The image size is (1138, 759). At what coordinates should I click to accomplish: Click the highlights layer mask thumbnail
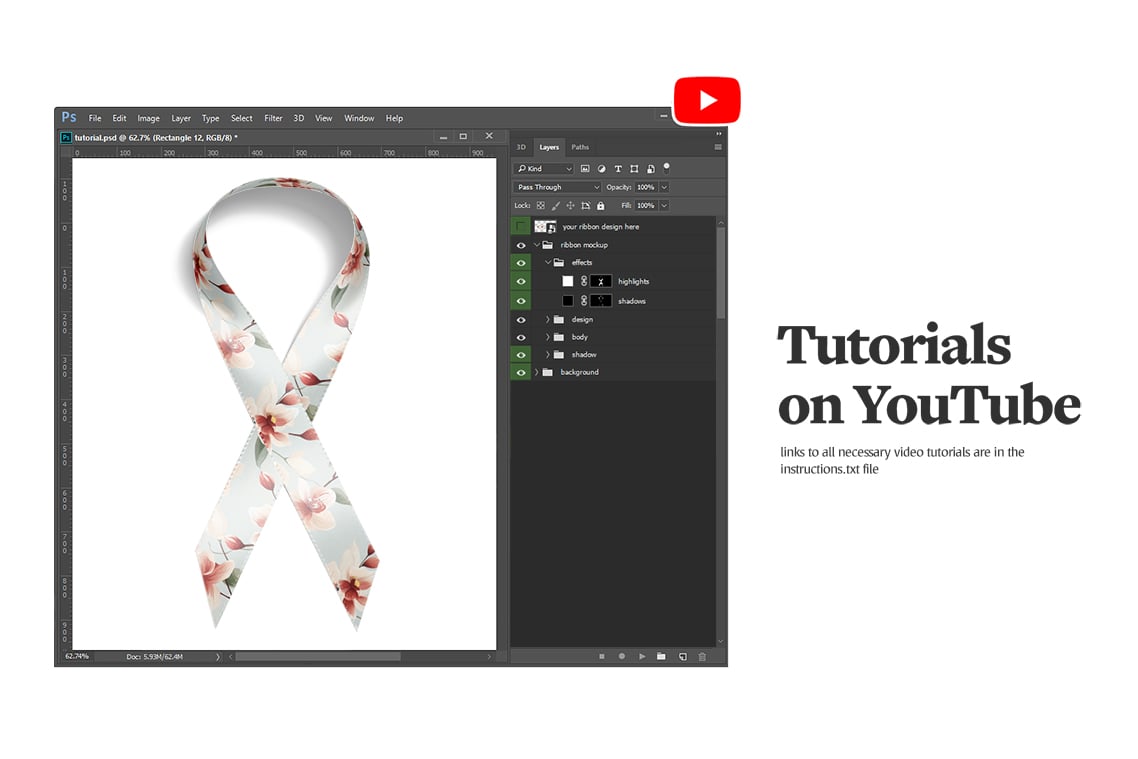601,281
